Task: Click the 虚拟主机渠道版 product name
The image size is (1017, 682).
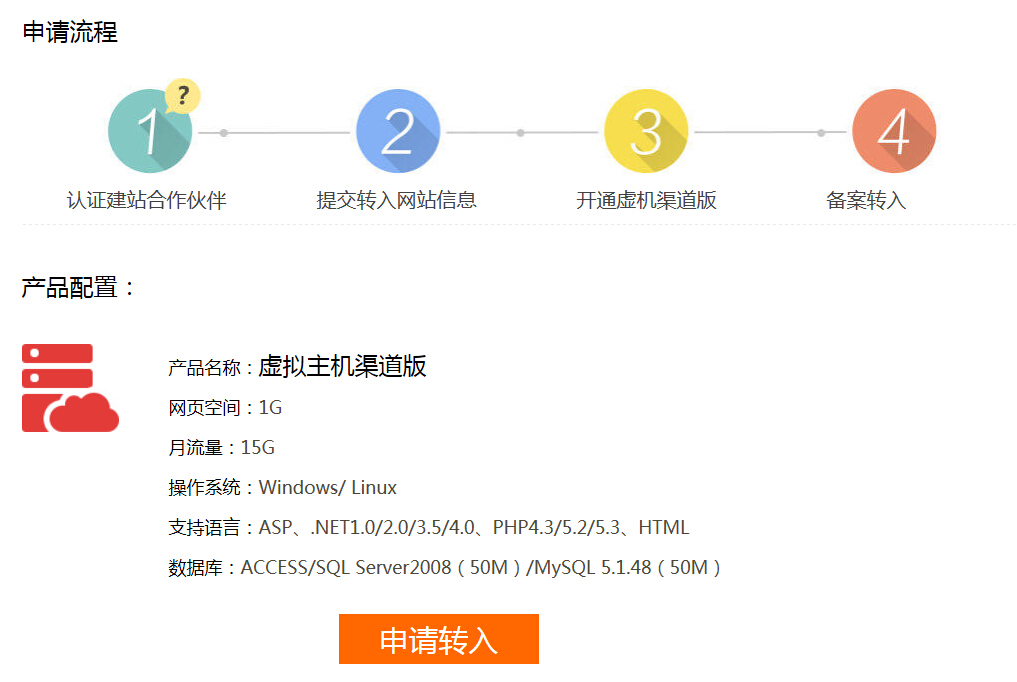Action: 342,366
